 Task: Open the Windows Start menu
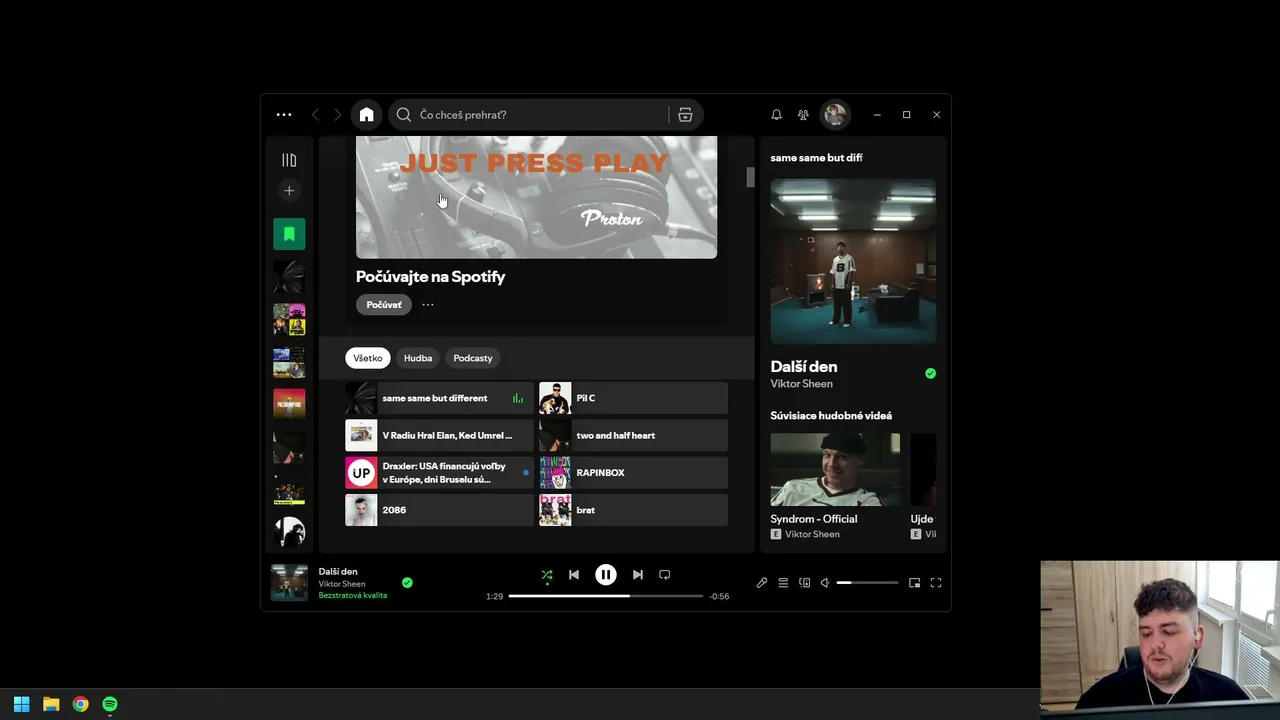(x=21, y=704)
